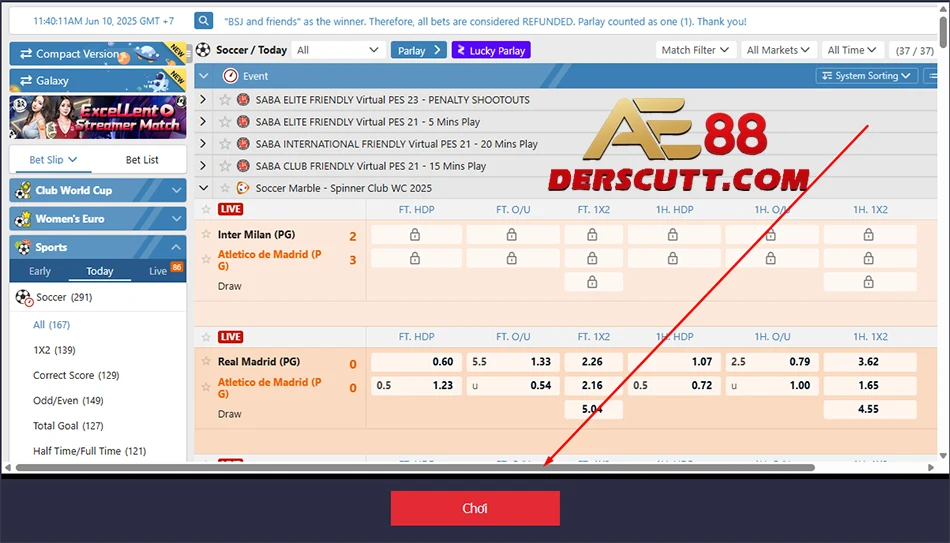The height and width of the screenshot is (543, 950).
Task: Select the Odd/Even (149) filter
Action: click(x=68, y=401)
